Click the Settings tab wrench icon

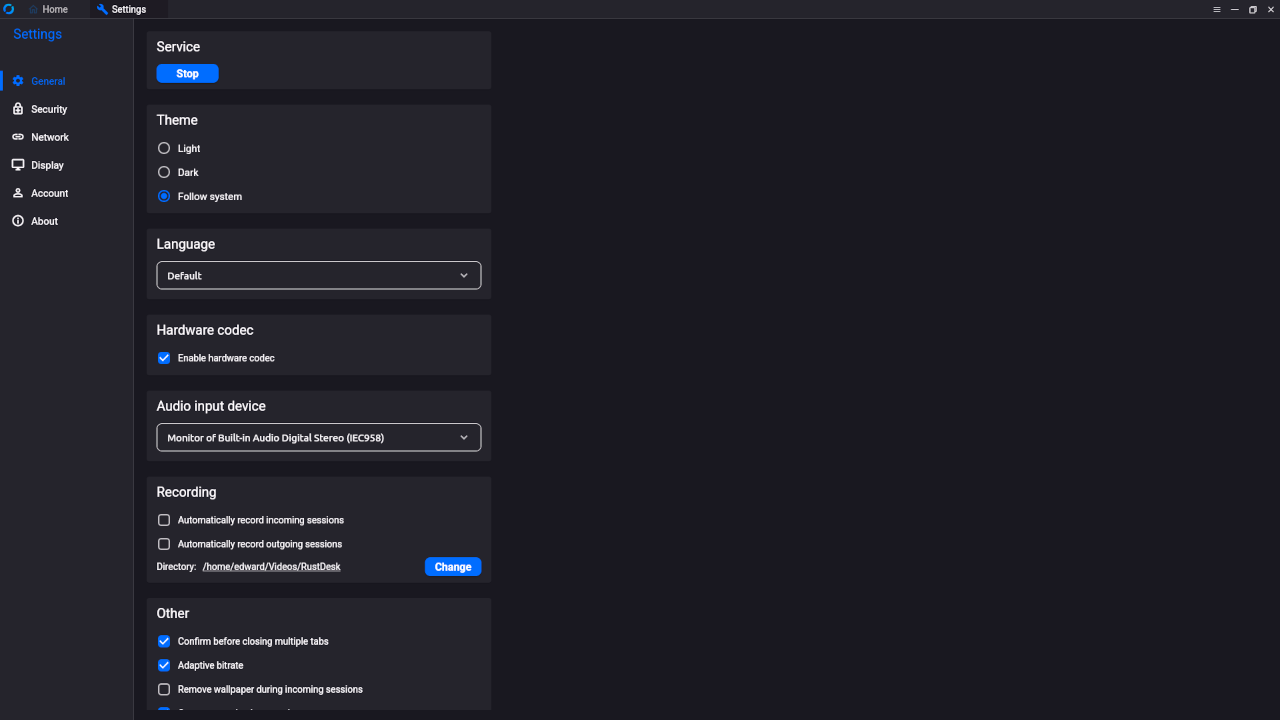click(x=102, y=9)
